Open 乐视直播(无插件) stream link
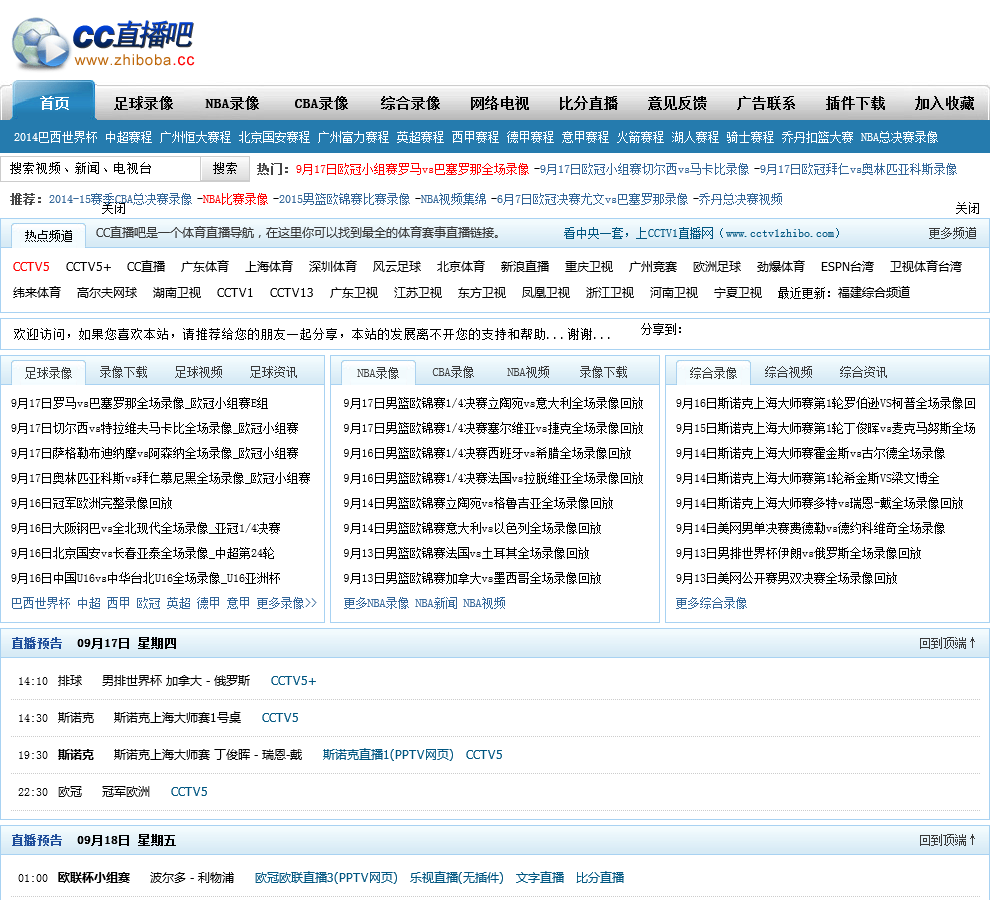The width and height of the screenshot is (990, 900). [x=456, y=877]
